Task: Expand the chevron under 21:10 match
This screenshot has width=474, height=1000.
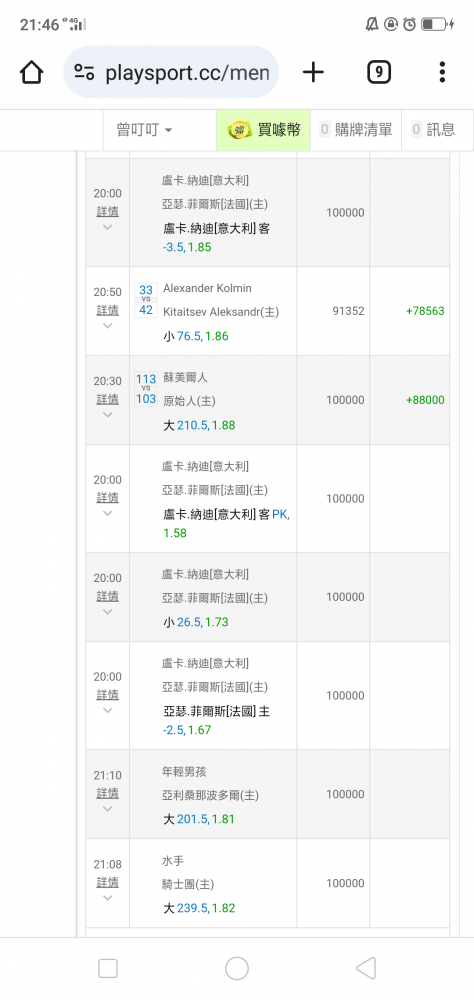Action: 107,809
